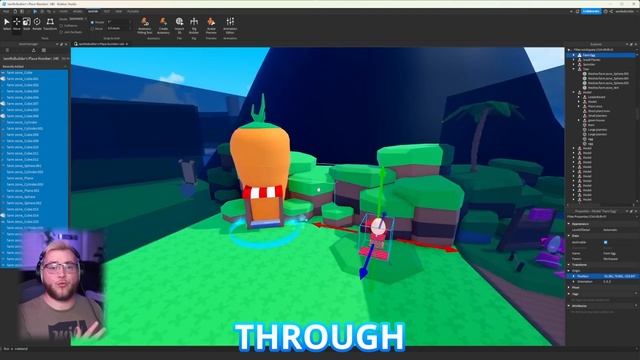Switch to the Home ribbon tab

64,11
